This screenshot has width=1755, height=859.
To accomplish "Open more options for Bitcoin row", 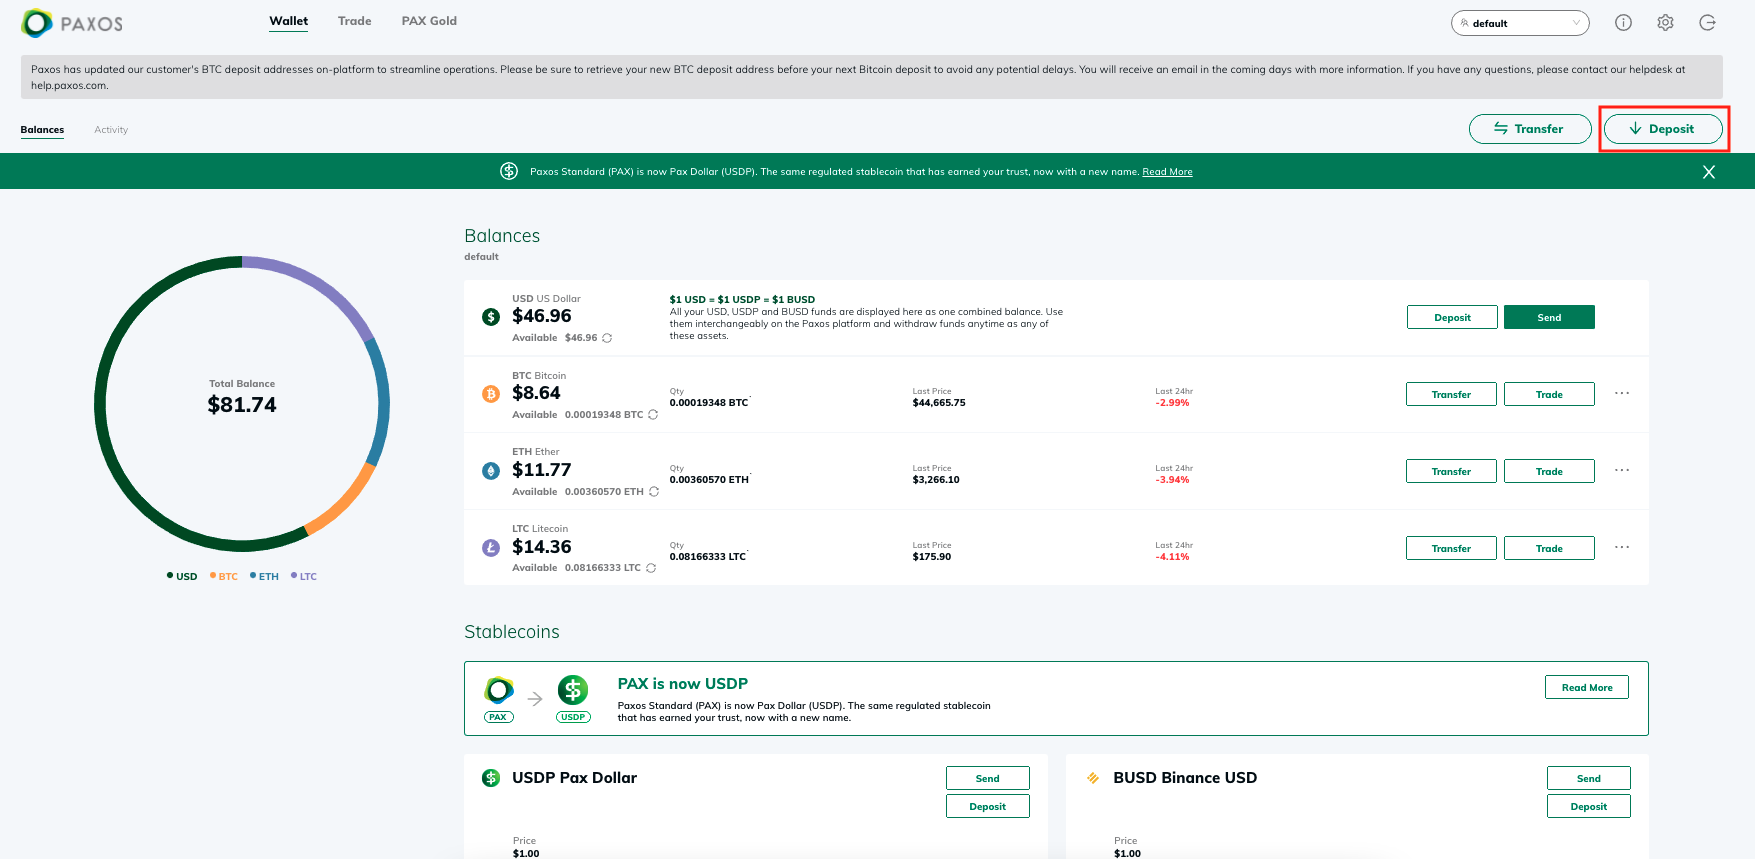I will (1622, 394).
